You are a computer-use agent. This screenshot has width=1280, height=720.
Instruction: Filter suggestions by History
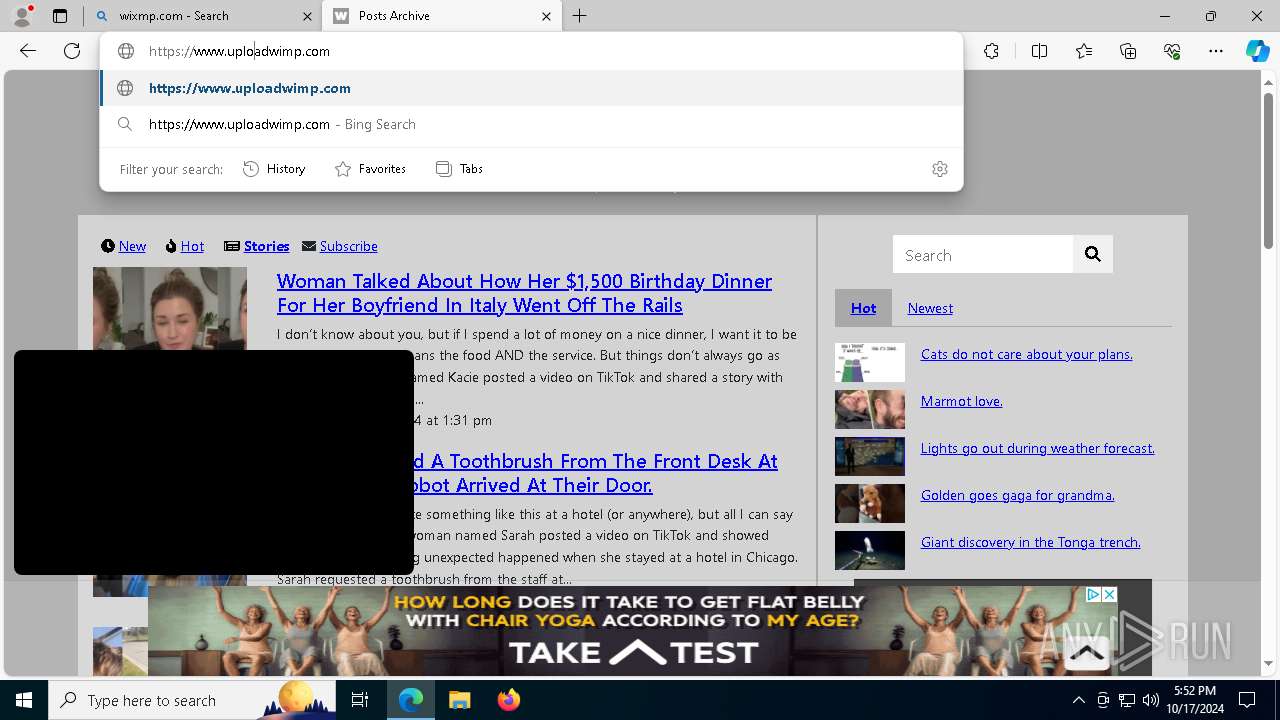[x=274, y=169]
